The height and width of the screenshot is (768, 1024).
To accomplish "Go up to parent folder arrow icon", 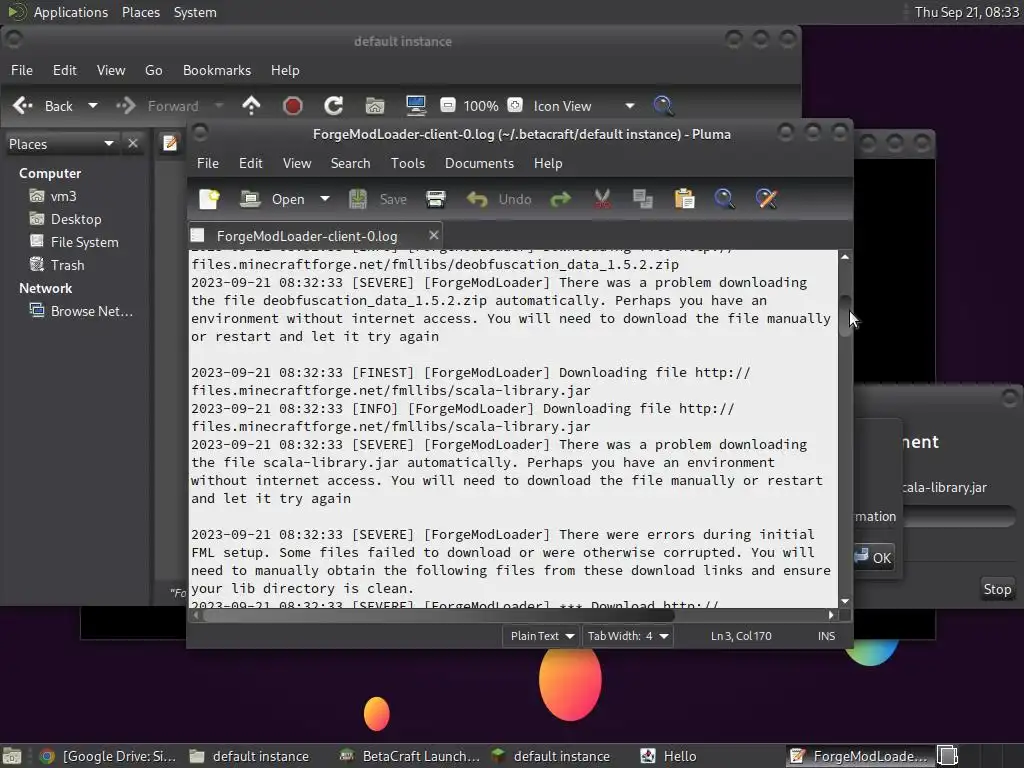I will pos(251,106).
